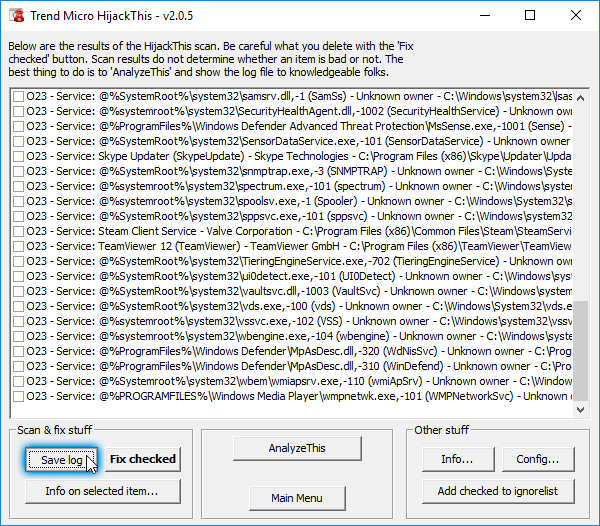Maximize the HijackThis window
This screenshot has width=600, height=526.
point(530,16)
